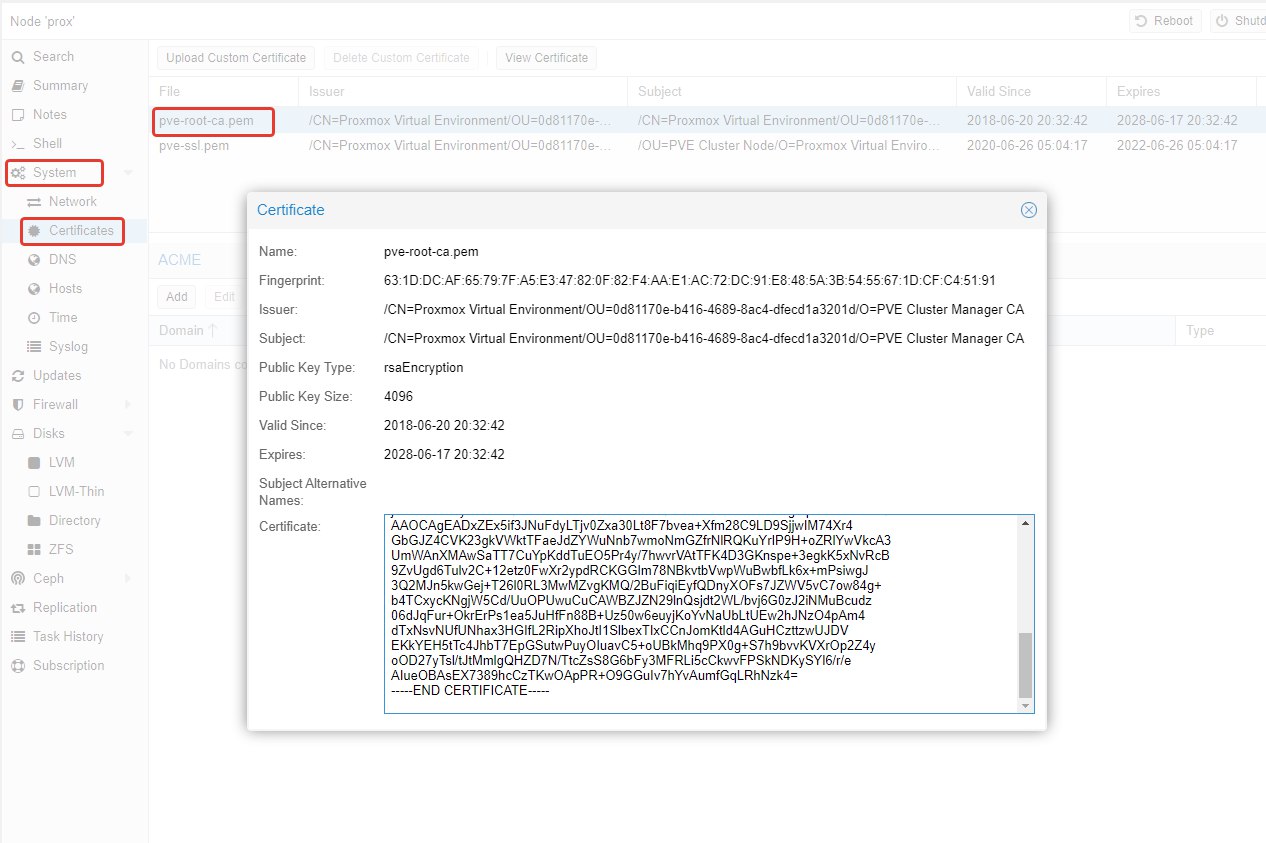The width and height of the screenshot is (1266, 843).
Task: Click the Subscription lifebuoy icon
Action: [x=17, y=666]
